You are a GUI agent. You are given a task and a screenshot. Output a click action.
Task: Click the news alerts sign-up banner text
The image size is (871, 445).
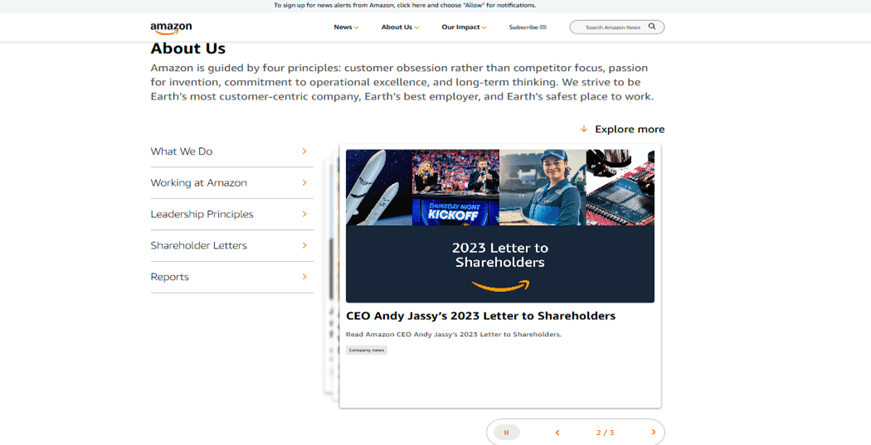(405, 5)
